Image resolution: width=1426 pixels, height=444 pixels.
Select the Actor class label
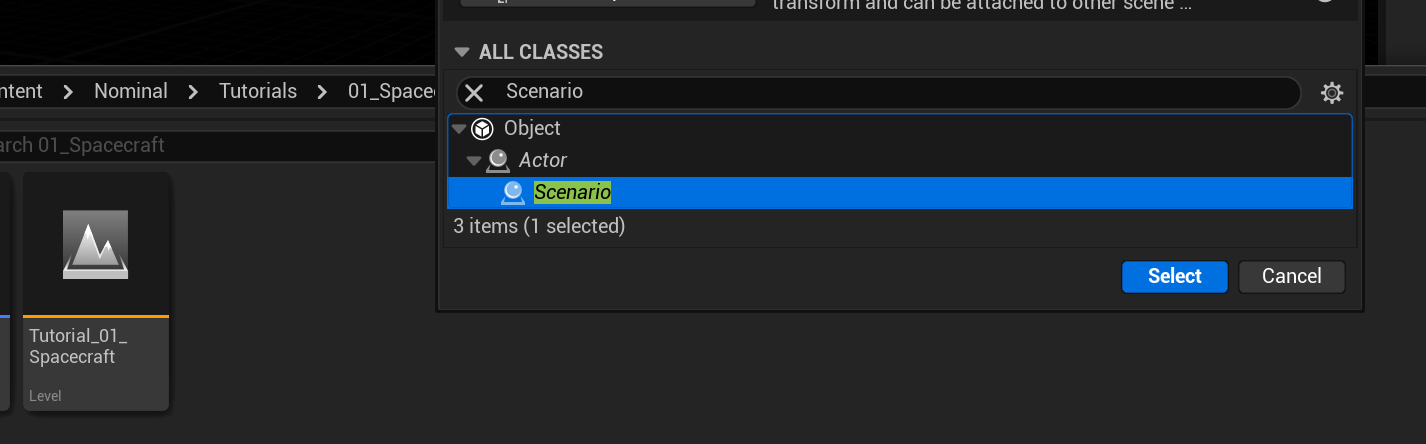(x=543, y=160)
